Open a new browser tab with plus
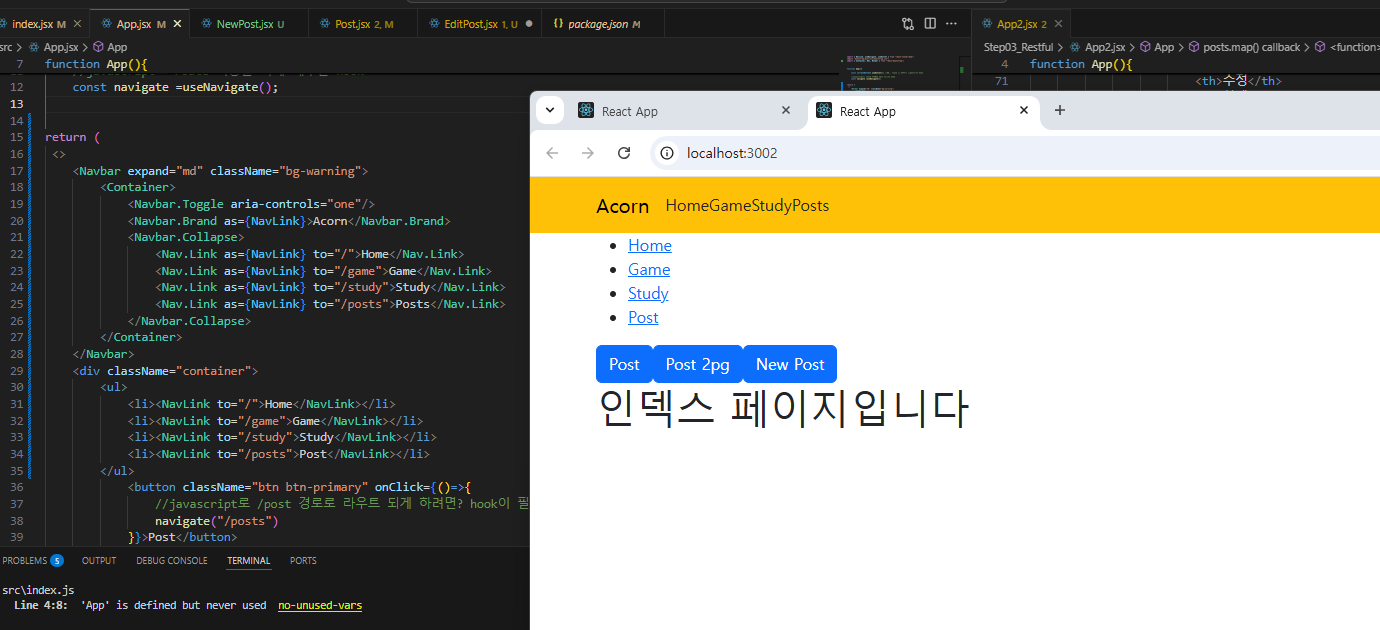The image size is (1380, 630). point(1060,110)
